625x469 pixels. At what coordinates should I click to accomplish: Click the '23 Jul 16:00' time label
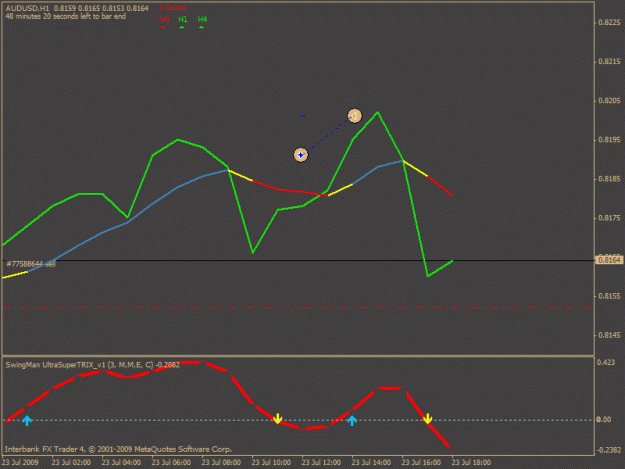click(x=421, y=462)
